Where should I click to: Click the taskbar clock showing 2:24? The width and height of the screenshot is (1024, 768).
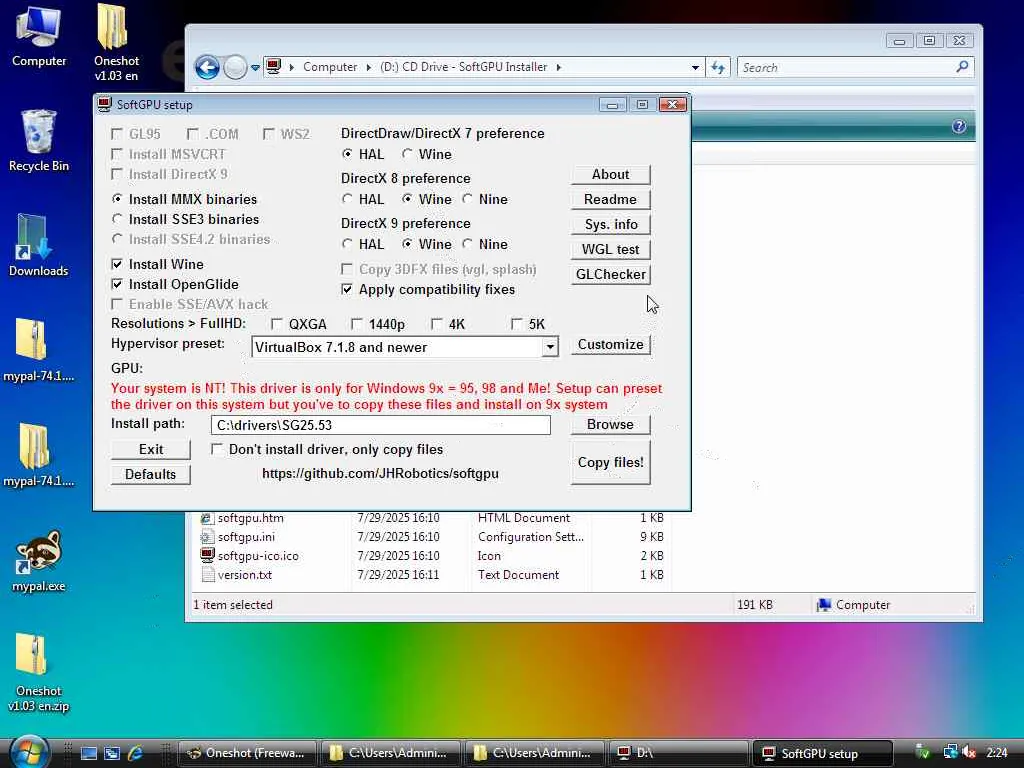997,753
